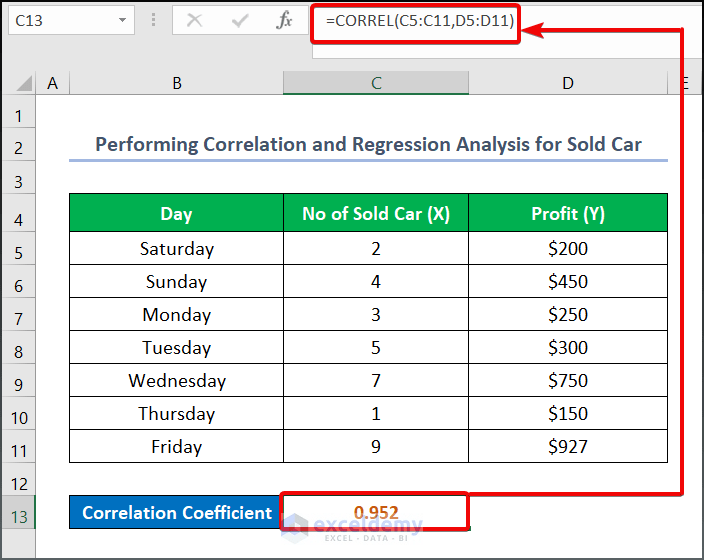Select column C header

[376, 83]
